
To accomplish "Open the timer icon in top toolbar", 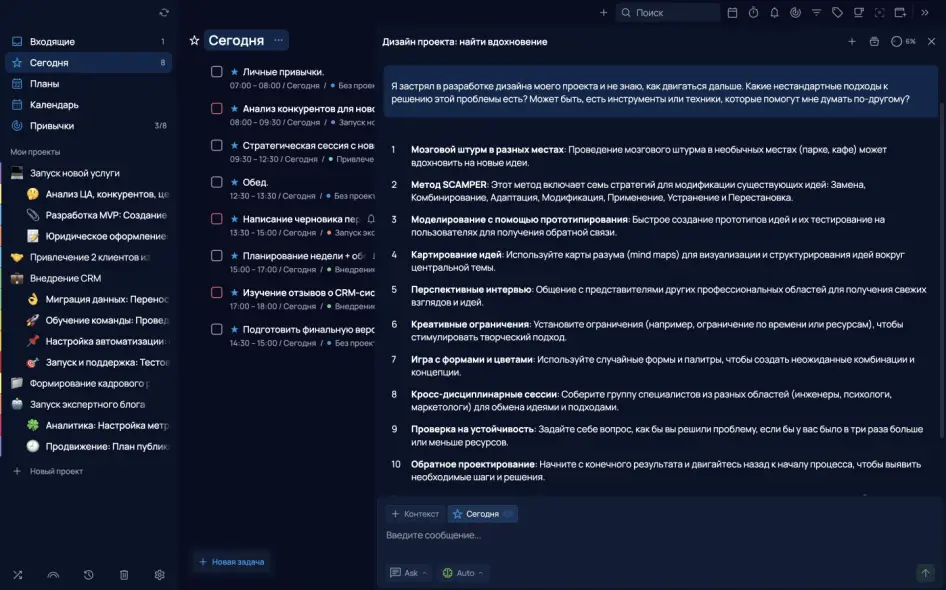I will (x=753, y=13).
